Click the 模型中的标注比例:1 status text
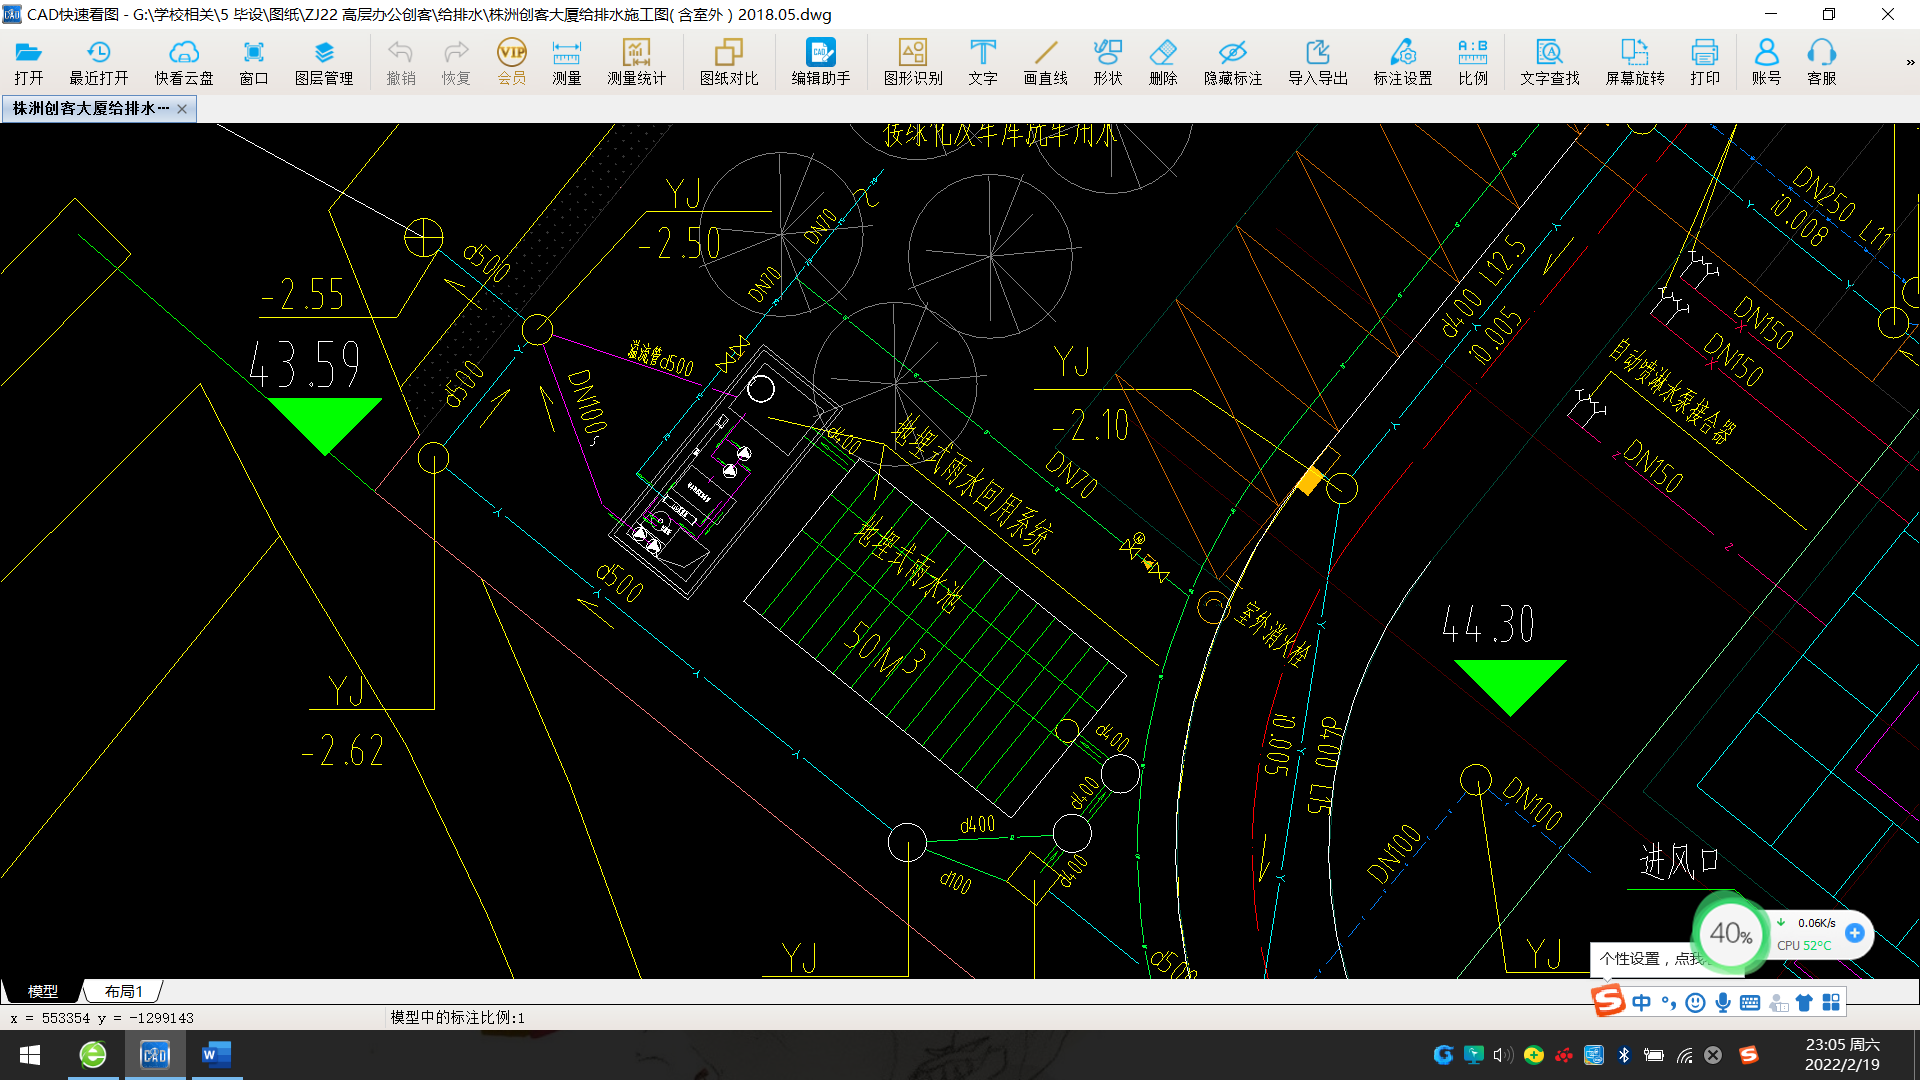The image size is (1920, 1080). [x=457, y=1017]
